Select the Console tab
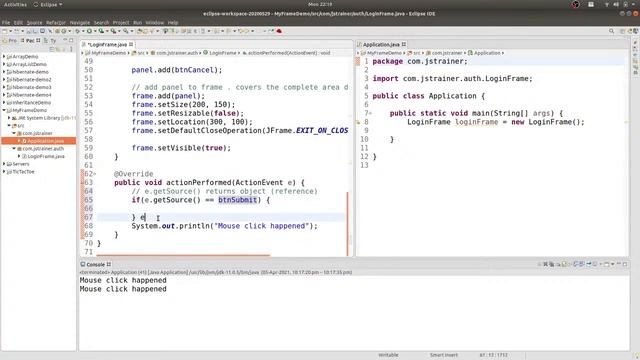Screen dimensions: 640x360 click(x=96, y=264)
